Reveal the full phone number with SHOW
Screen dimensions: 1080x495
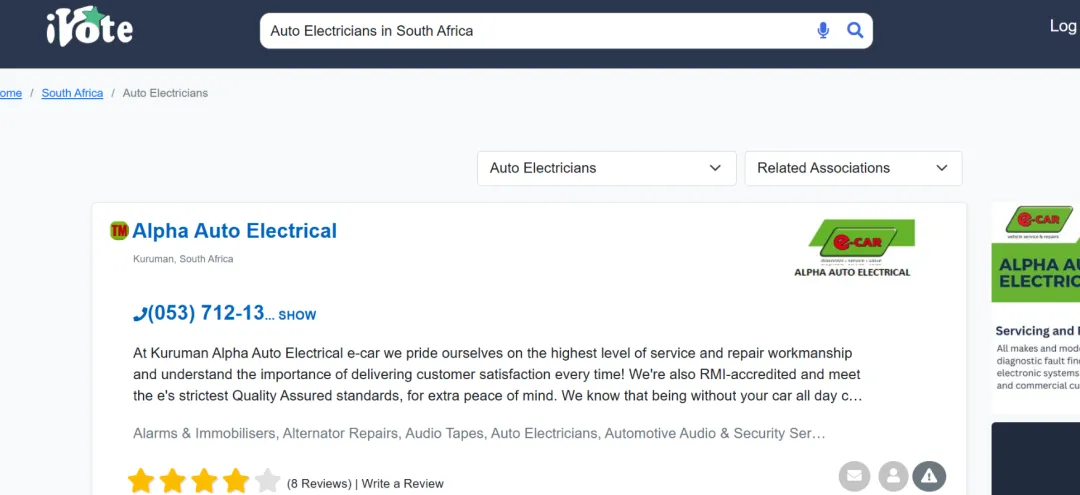(297, 315)
